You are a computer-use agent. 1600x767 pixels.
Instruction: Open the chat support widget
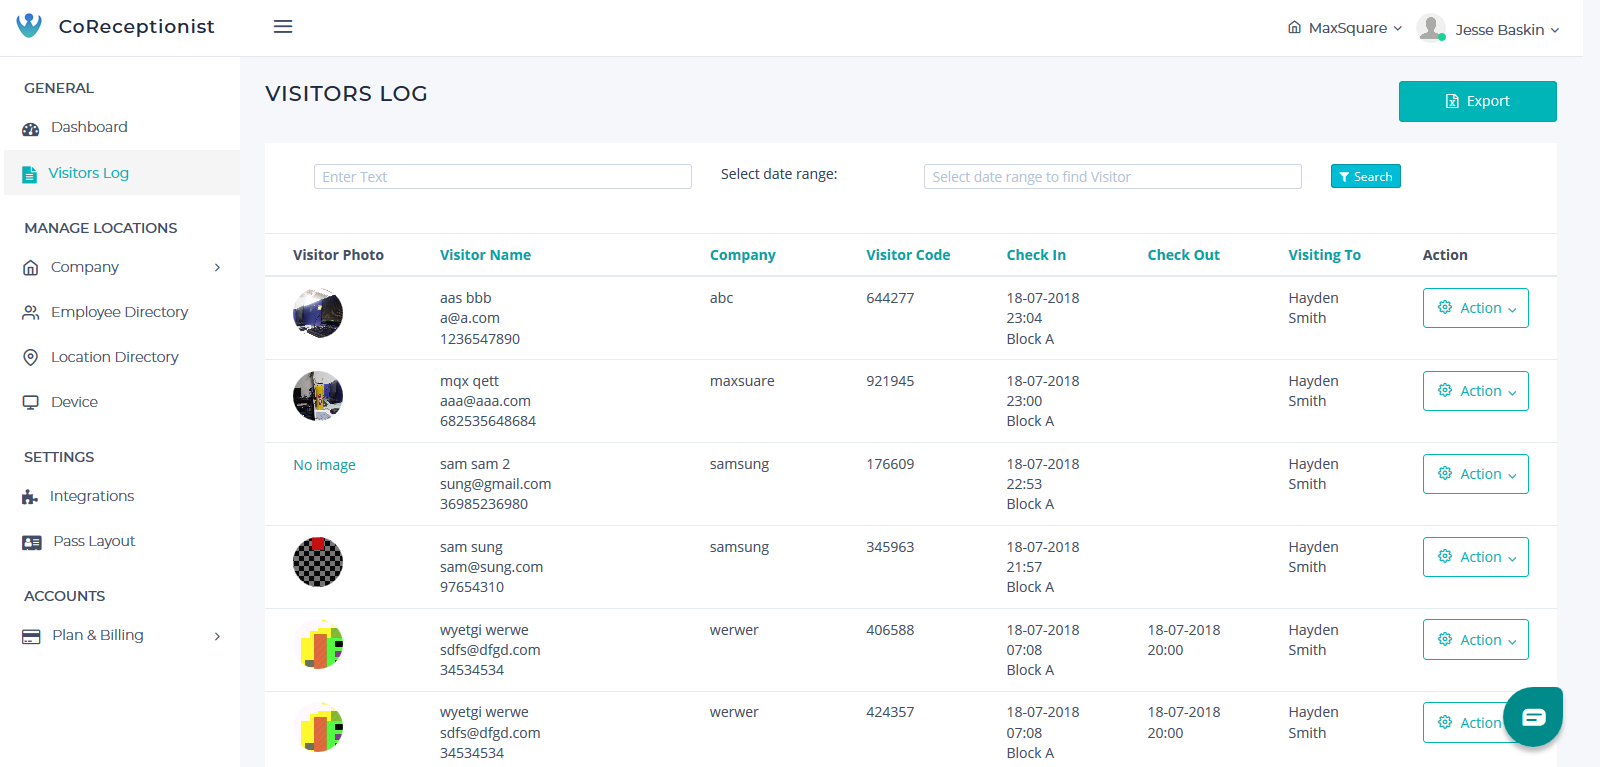click(1532, 716)
